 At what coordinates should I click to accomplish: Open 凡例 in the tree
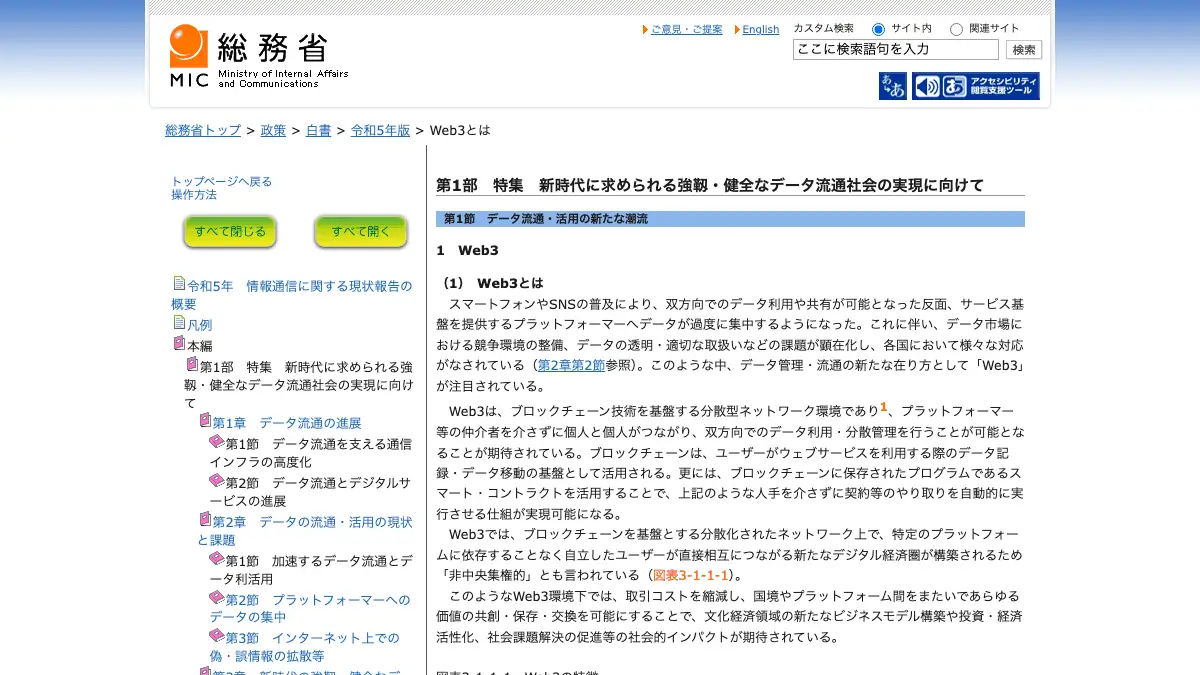[199, 325]
